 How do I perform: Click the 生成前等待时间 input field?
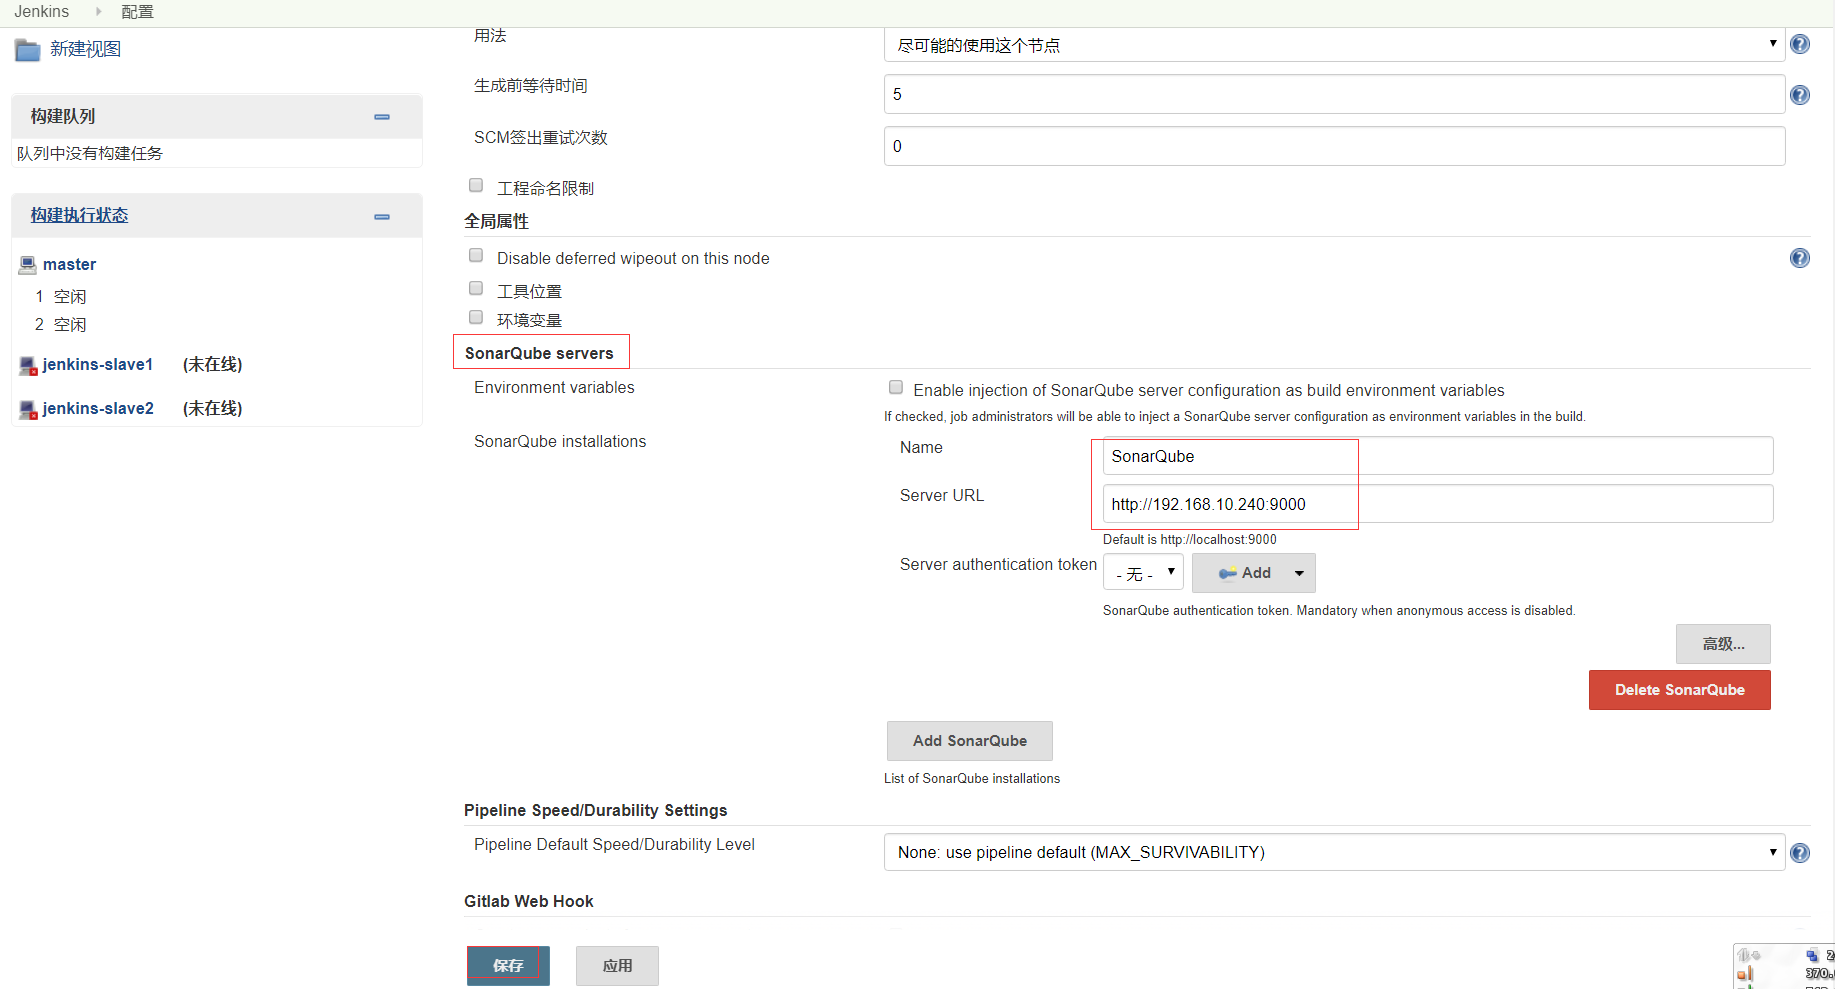(x=1334, y=94)
